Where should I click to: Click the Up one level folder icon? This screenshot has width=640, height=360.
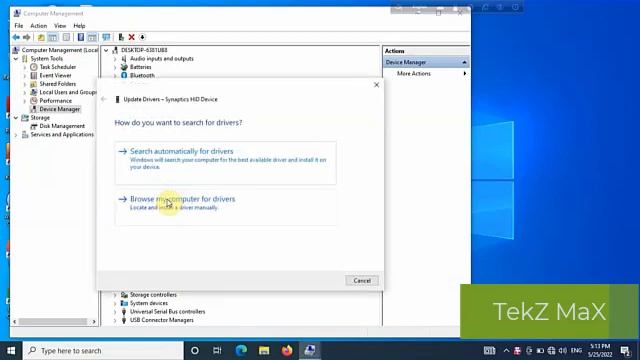[41, 38]
